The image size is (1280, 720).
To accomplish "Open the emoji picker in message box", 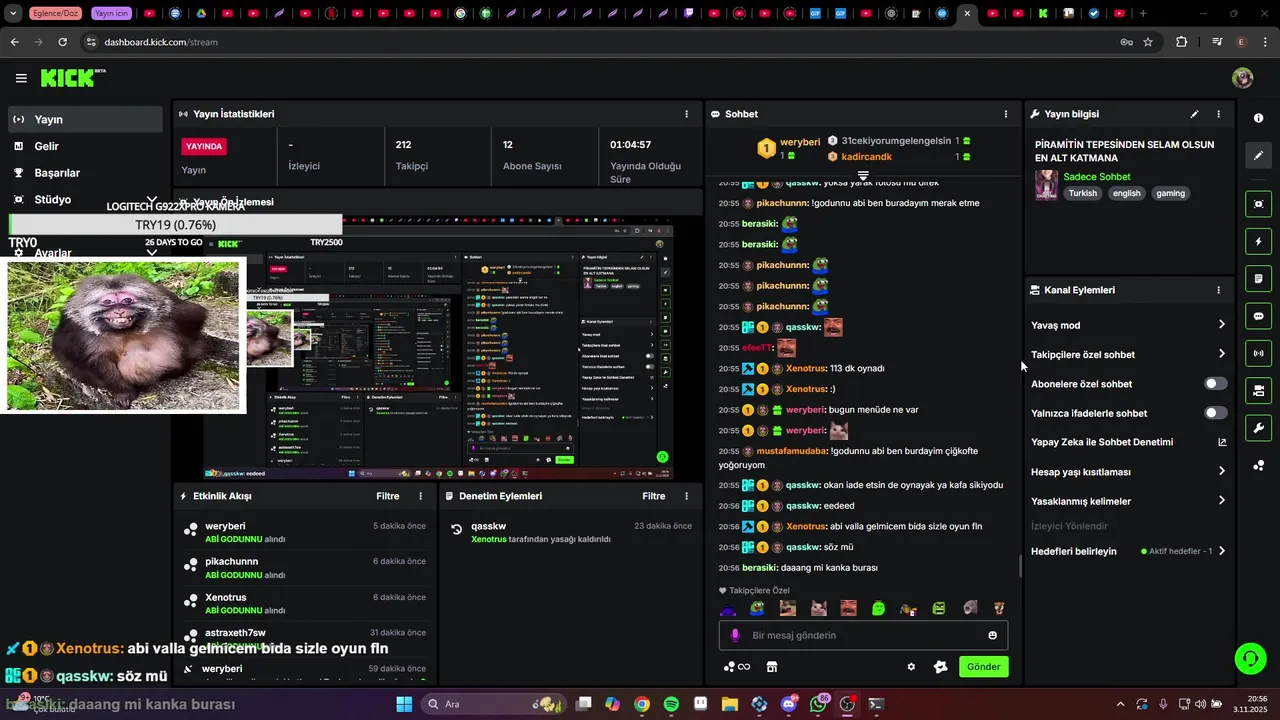I will click(x=992, y=635).
